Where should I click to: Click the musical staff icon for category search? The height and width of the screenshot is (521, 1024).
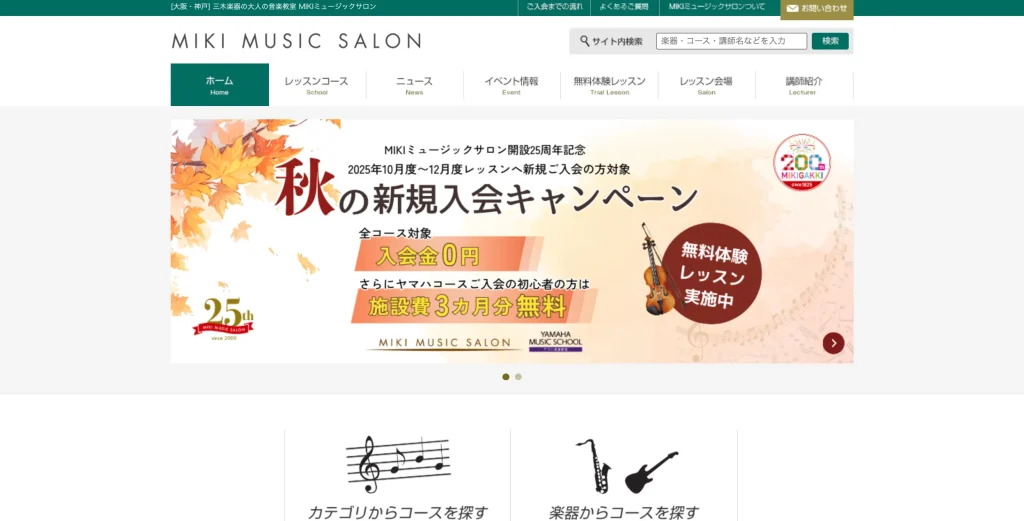pos(398,464)
